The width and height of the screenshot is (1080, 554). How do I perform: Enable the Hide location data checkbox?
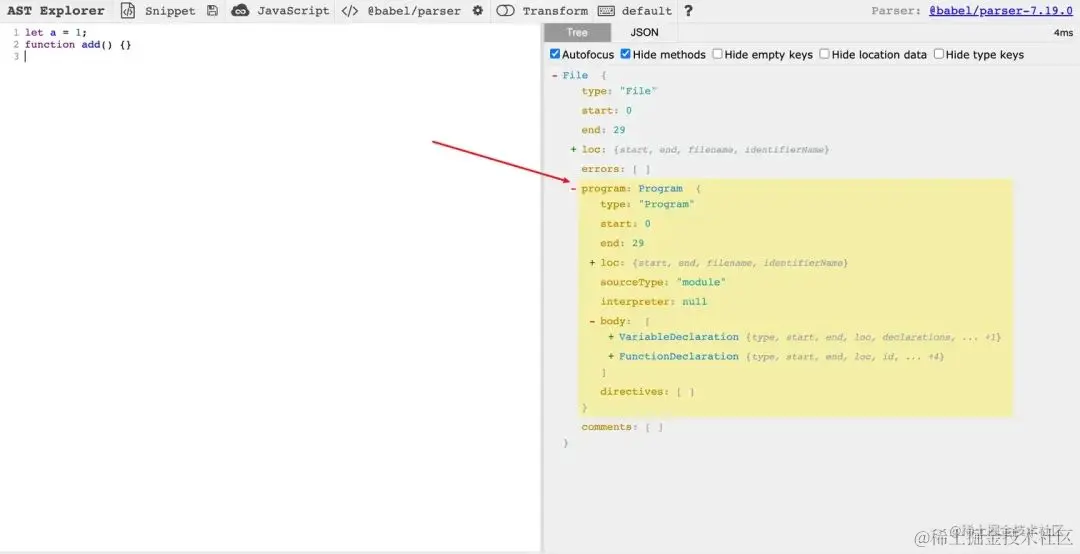[824, 54]
